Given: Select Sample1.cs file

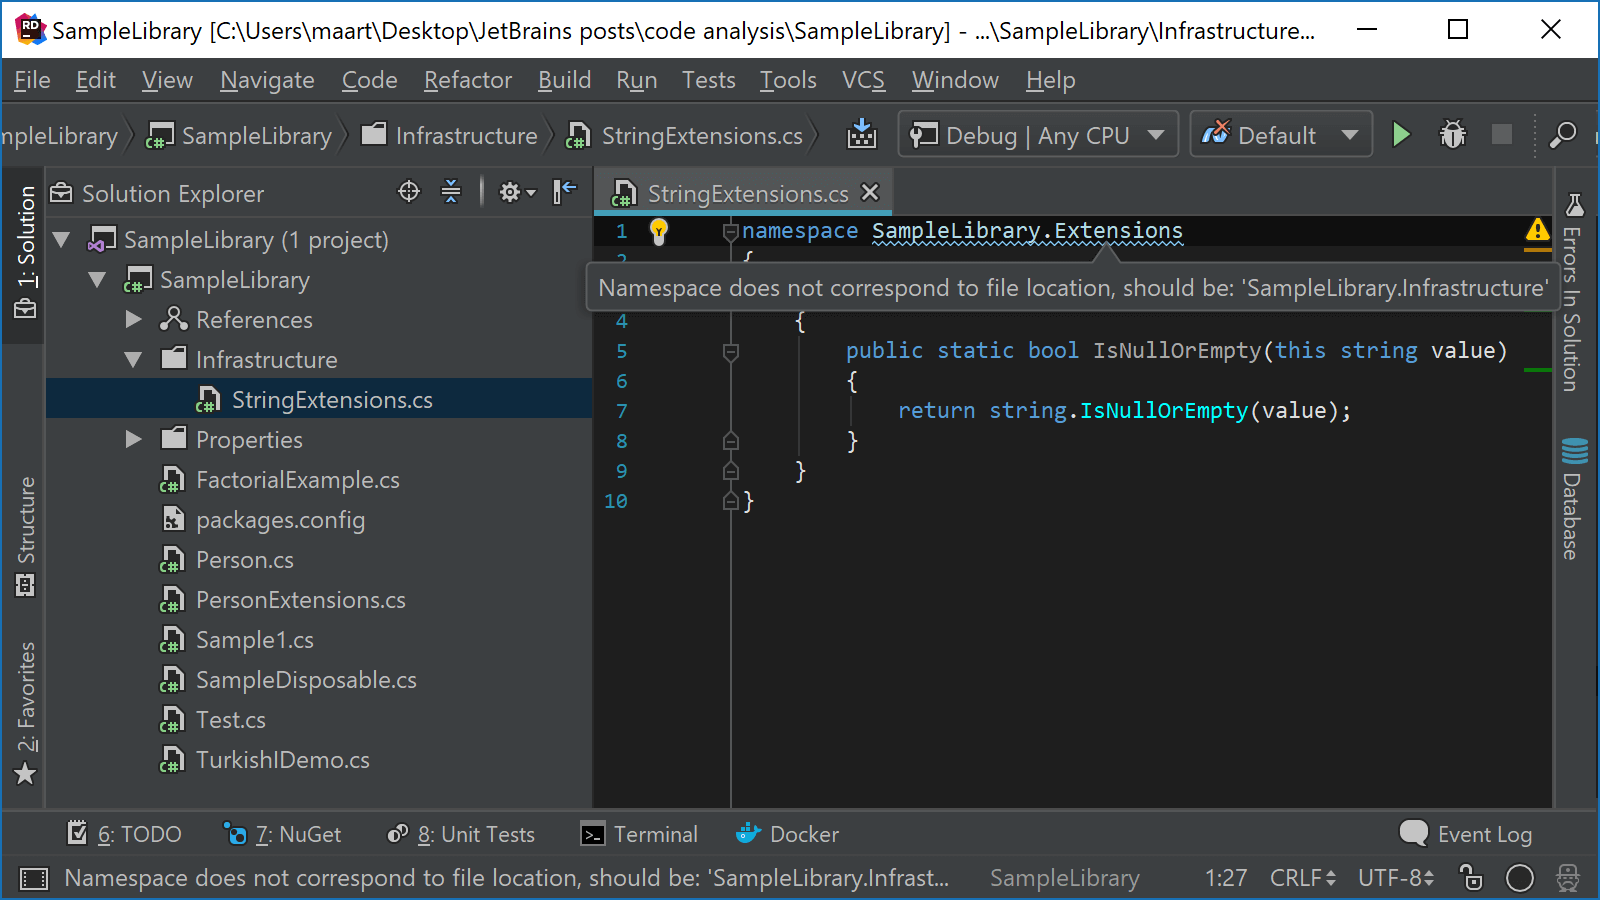Looking at the screenshot, I should pos(254,640).
